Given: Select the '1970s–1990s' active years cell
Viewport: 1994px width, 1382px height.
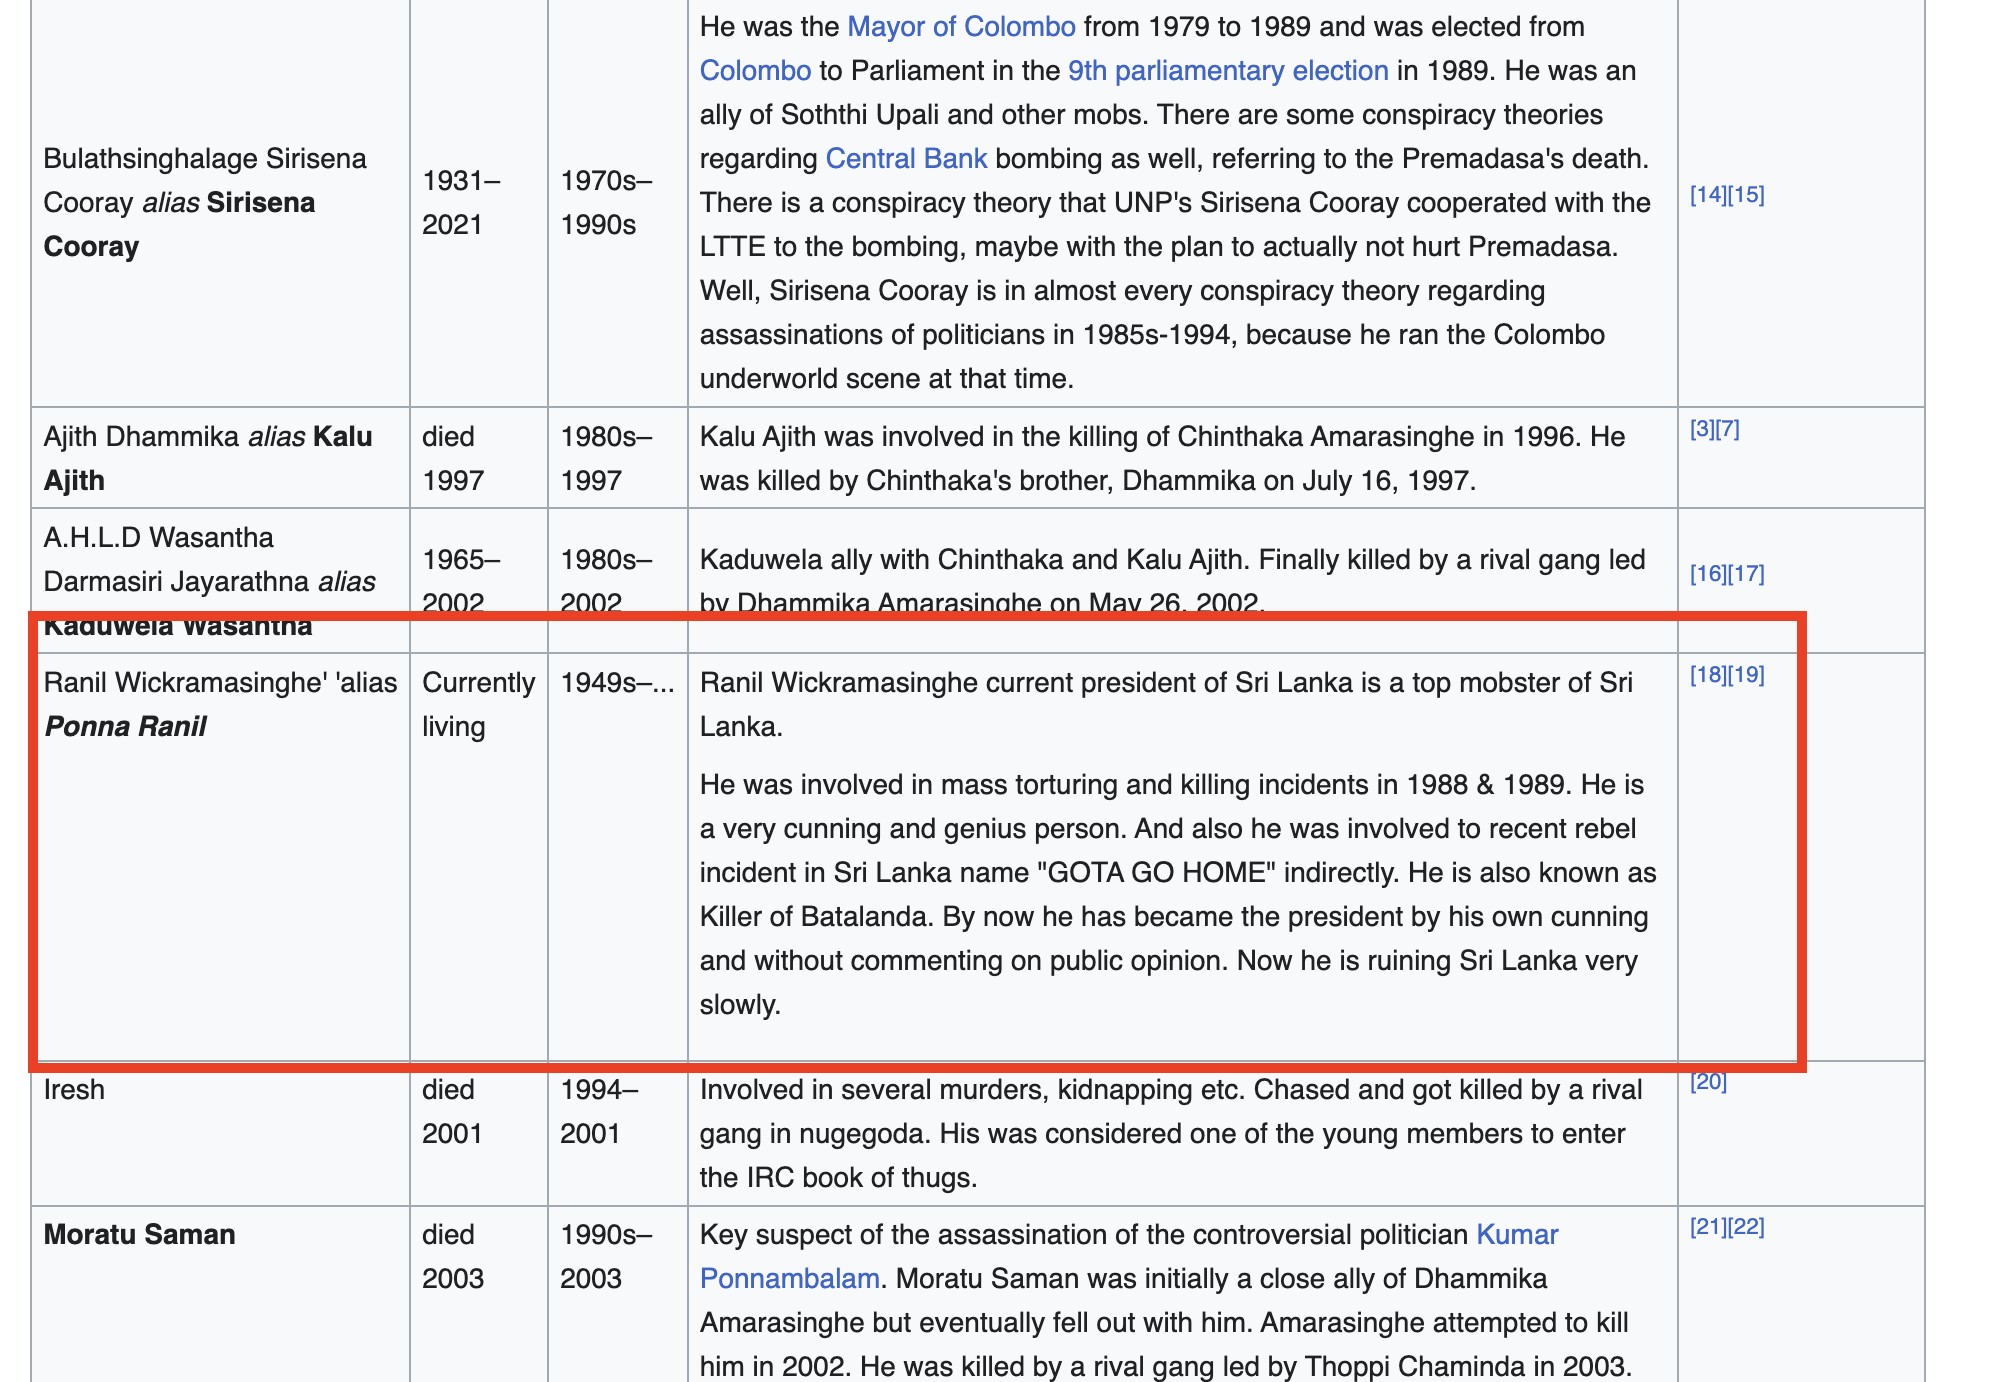Looking at the screenshot, I should point(617,202).
